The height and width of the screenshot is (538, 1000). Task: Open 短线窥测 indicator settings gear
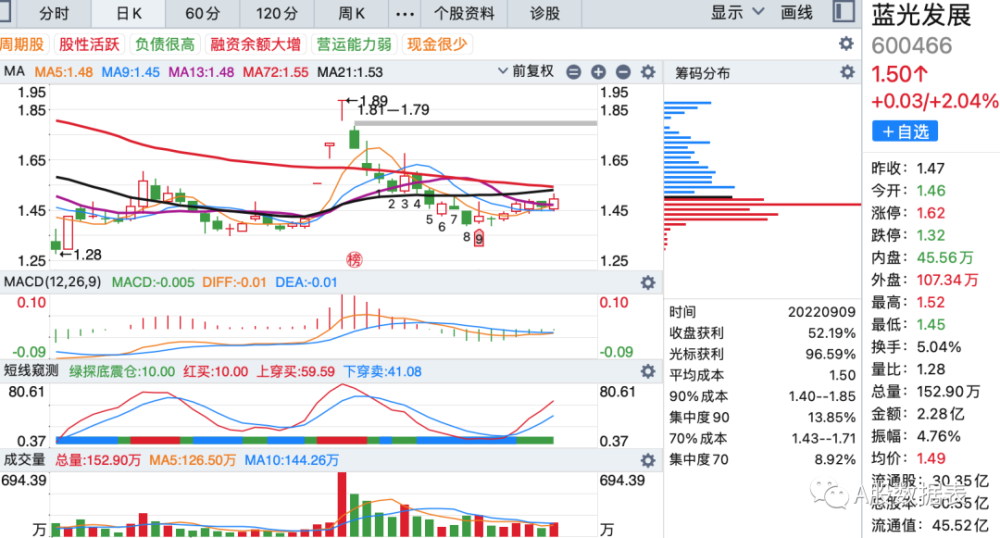(x=648, y=371)
